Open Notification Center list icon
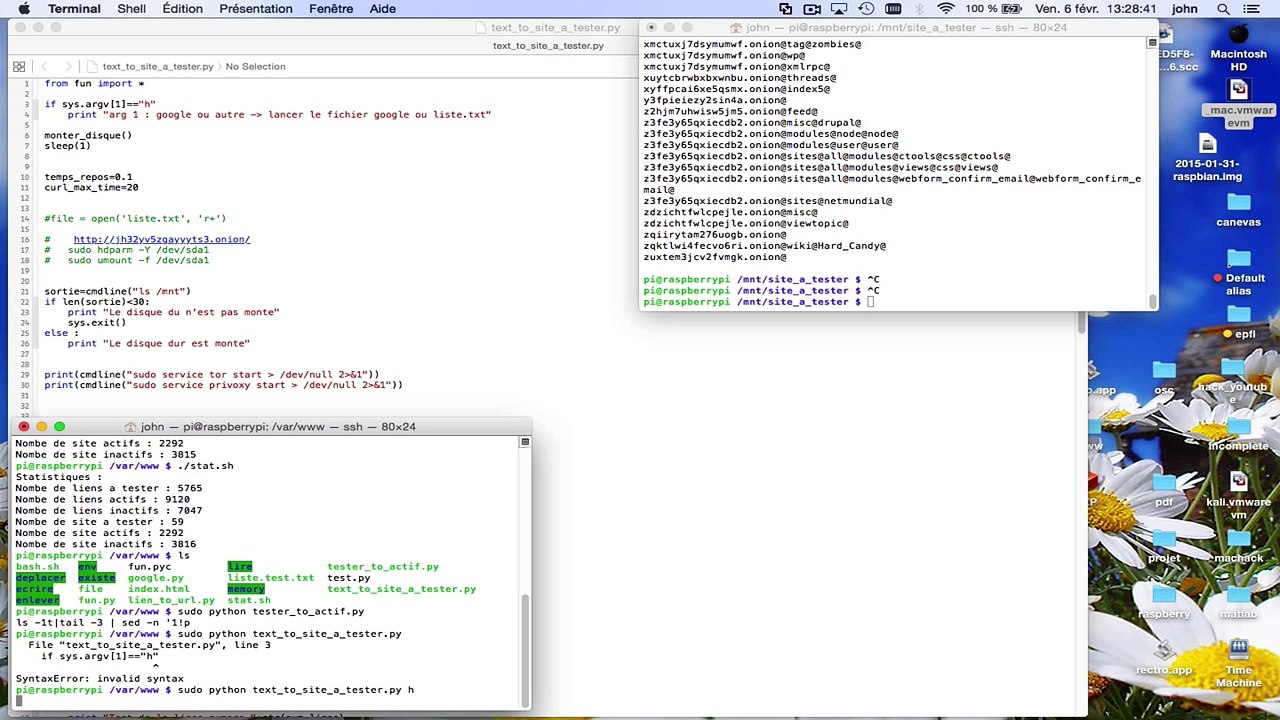 tap(1256, 9)
